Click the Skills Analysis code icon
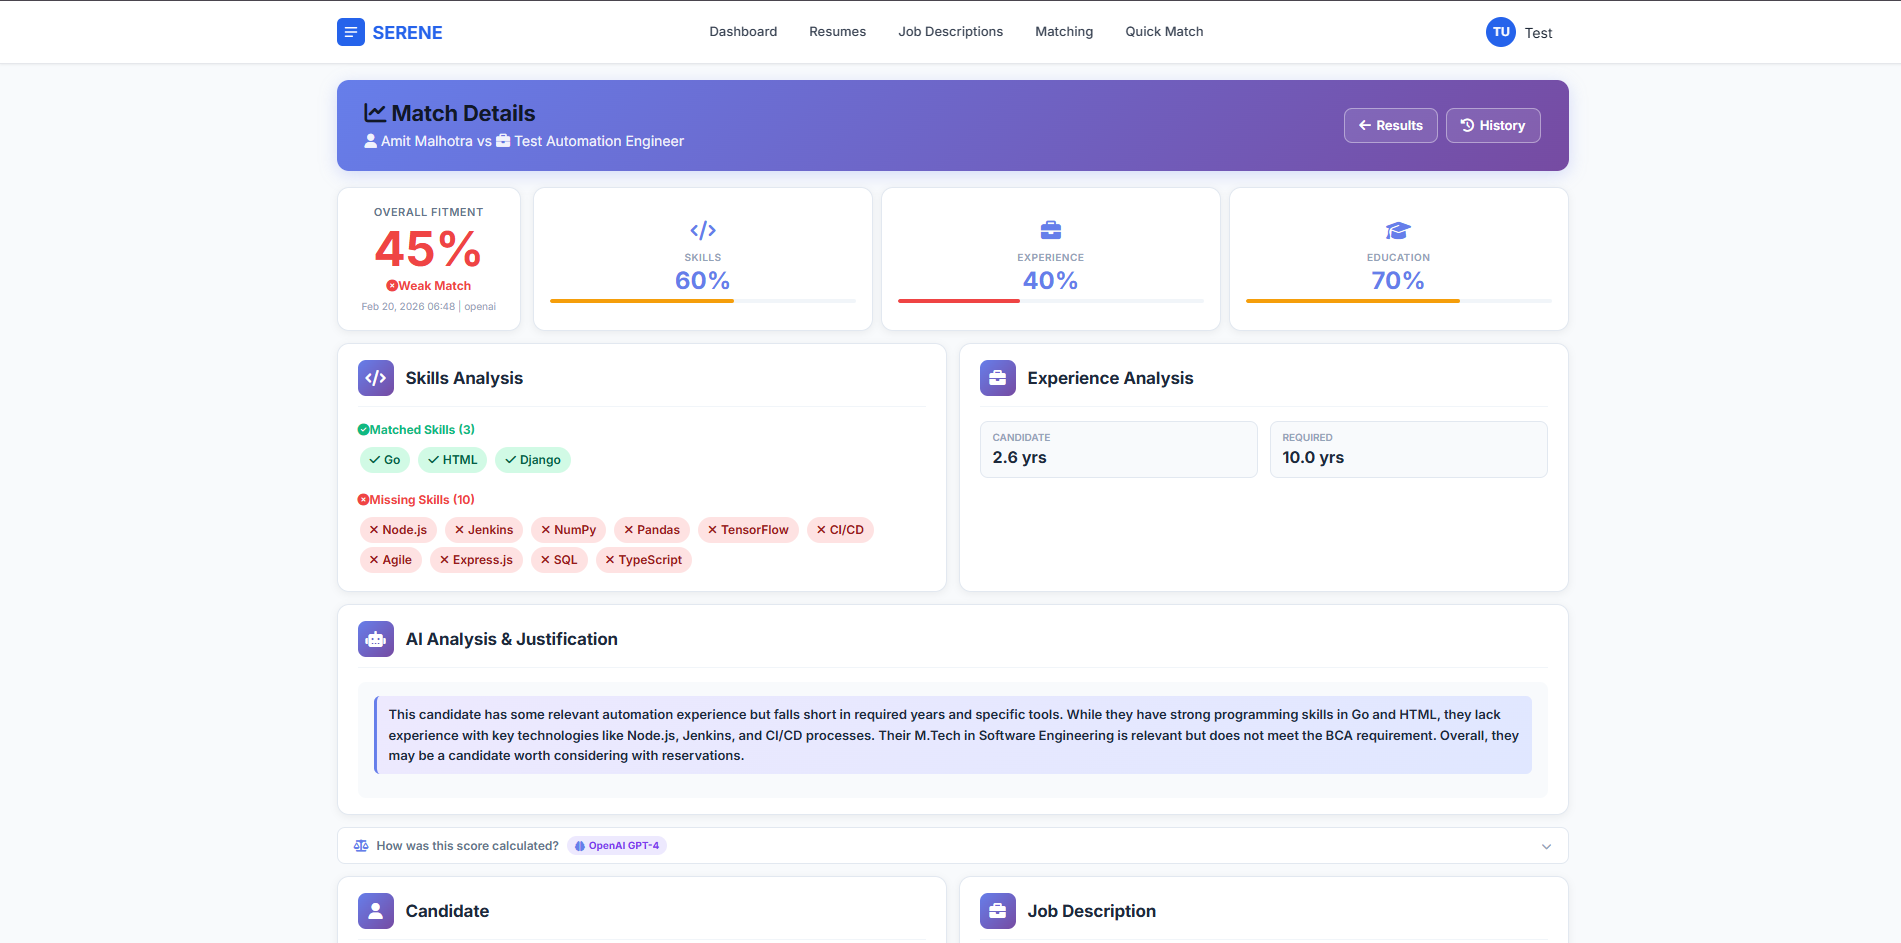Image resolution: width=1901 pixels, height=943 pixels. coord(375,378)
